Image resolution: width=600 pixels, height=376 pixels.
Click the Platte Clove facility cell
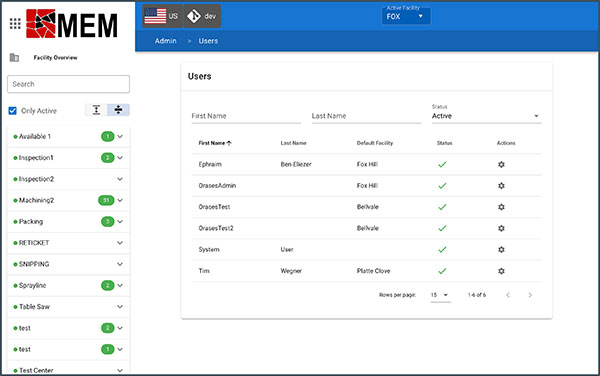(x=373, y=271)
